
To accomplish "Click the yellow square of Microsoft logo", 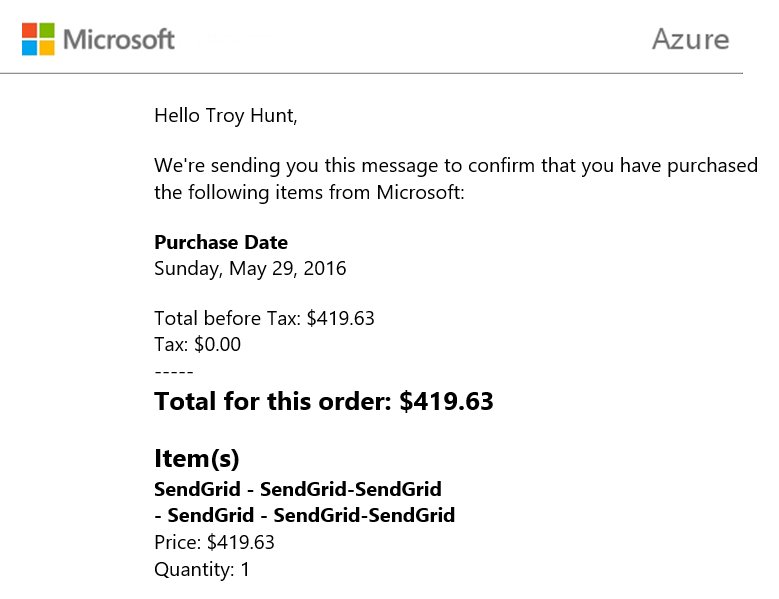I will [47, 48].
